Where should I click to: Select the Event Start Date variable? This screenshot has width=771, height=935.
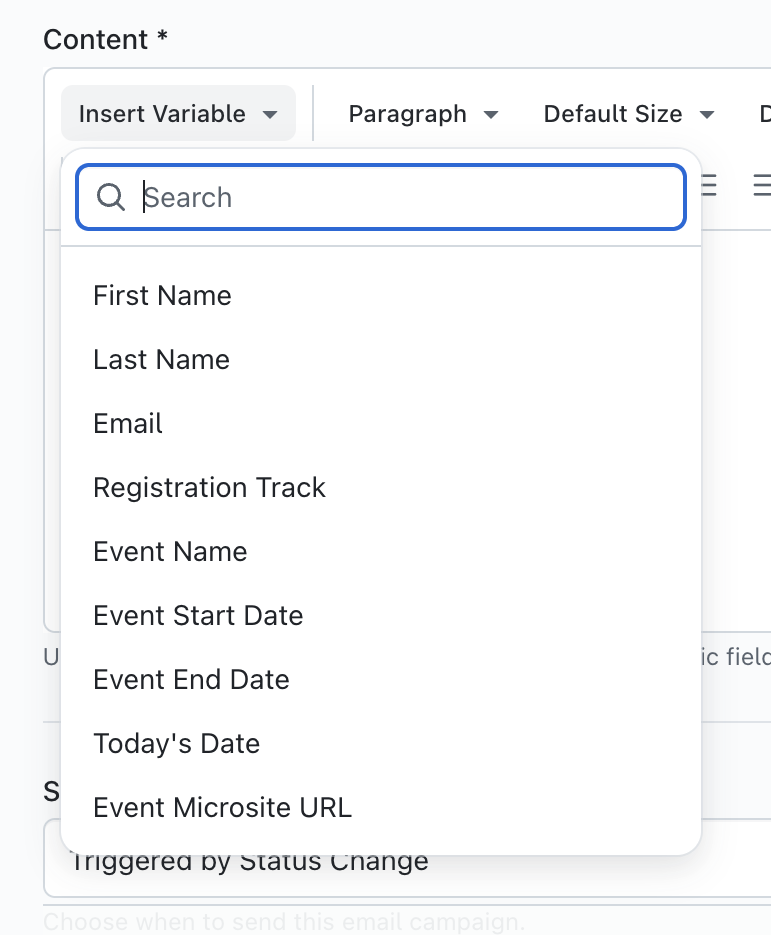[198, 616]
